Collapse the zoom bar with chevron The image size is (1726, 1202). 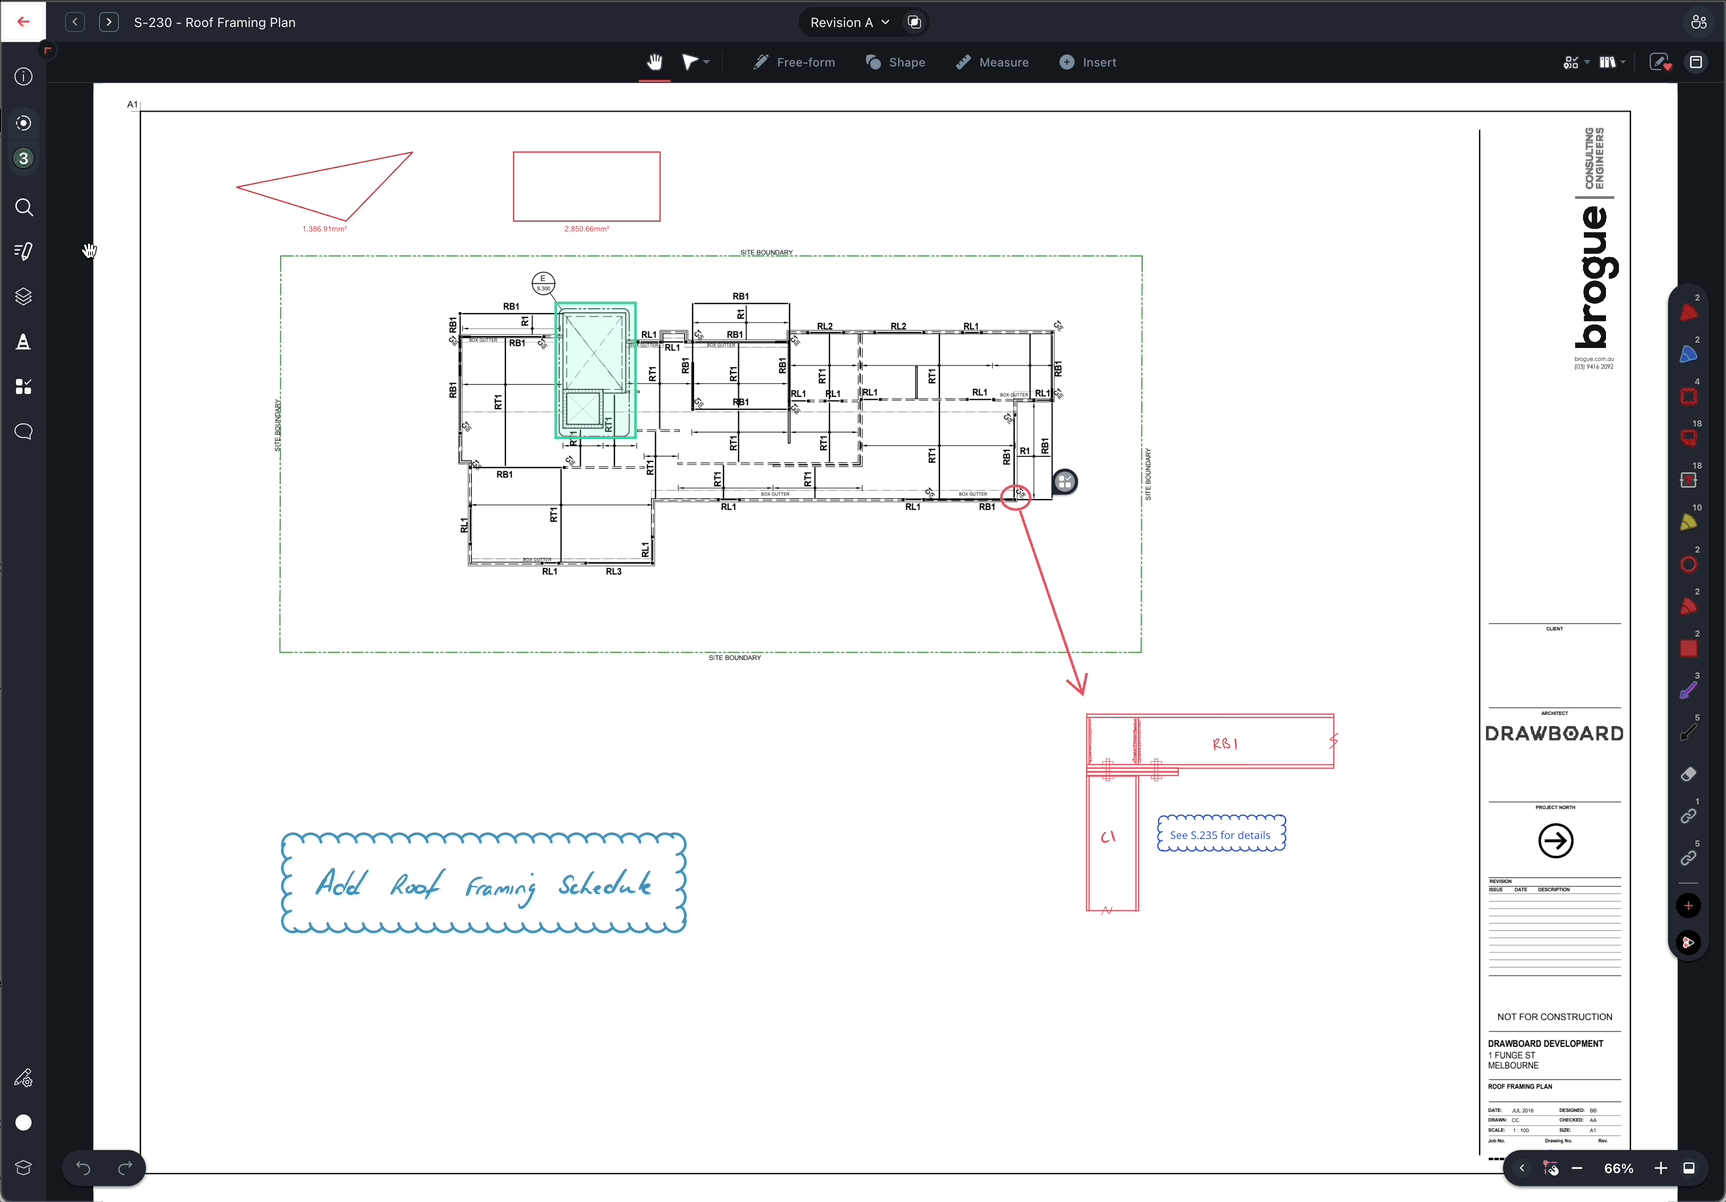[x=1522, y=1168]
